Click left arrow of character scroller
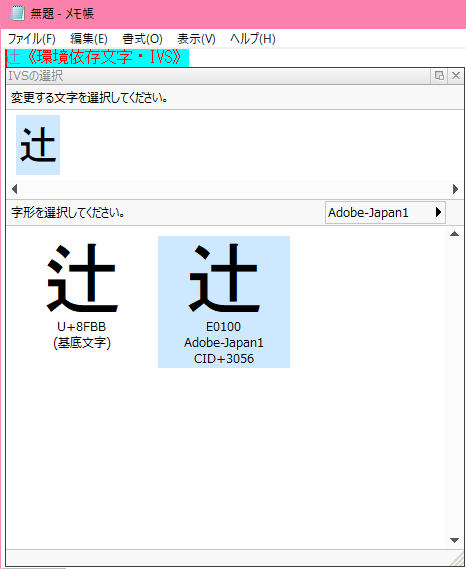 click(14, 189)
